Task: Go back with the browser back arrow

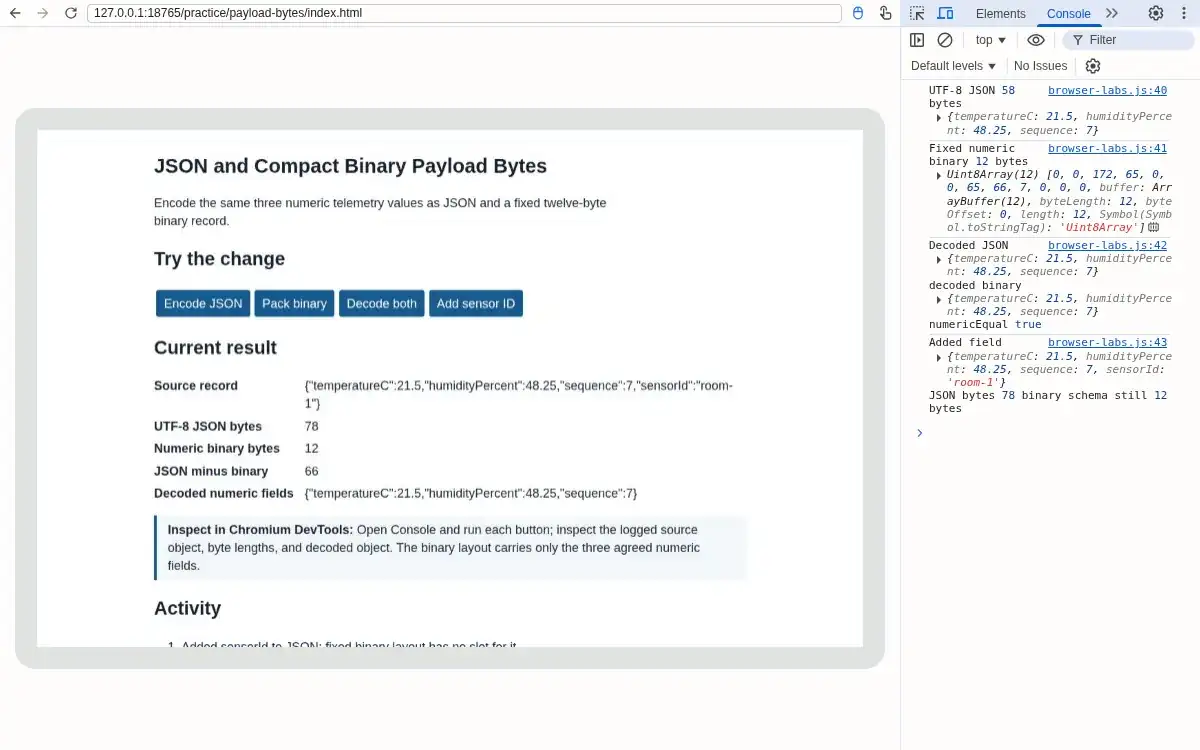Action: 15,14
